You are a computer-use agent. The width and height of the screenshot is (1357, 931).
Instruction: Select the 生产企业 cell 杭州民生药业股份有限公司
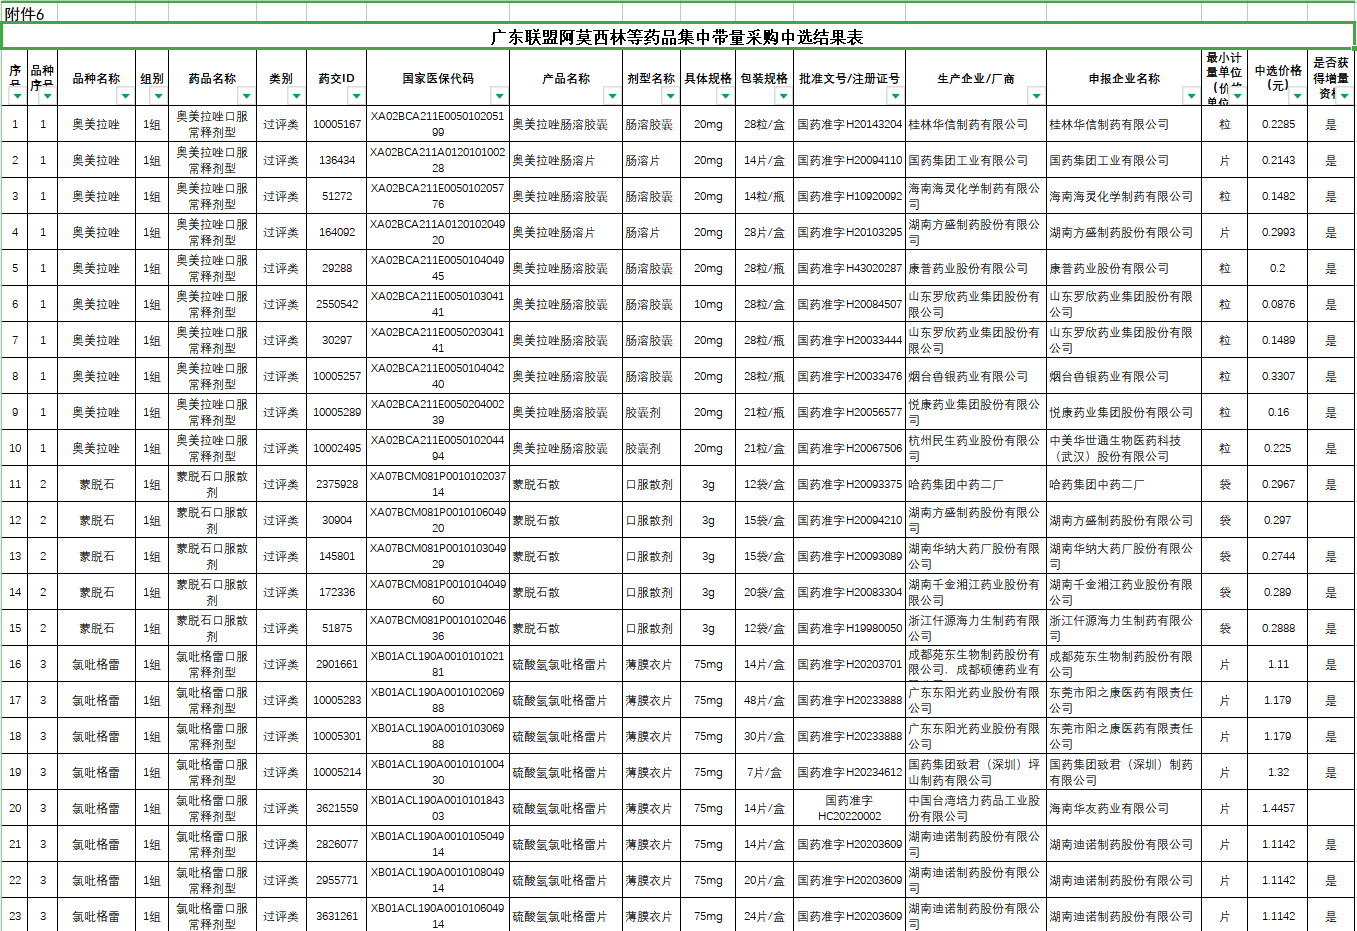976,448
